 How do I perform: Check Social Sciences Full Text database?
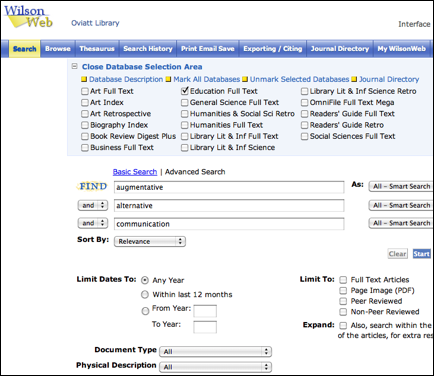tap(304, 137)
